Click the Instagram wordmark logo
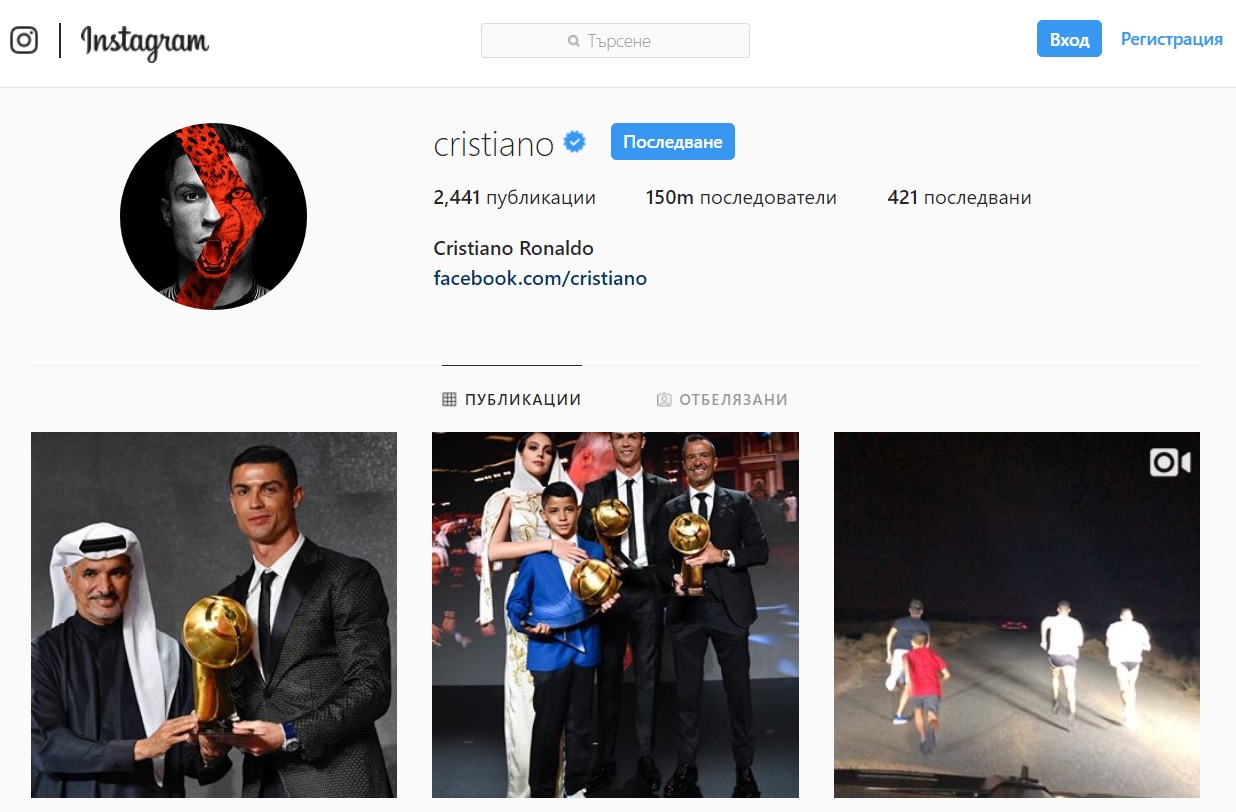Viewport: 1236px width, 812px height. tap(145, 42)
